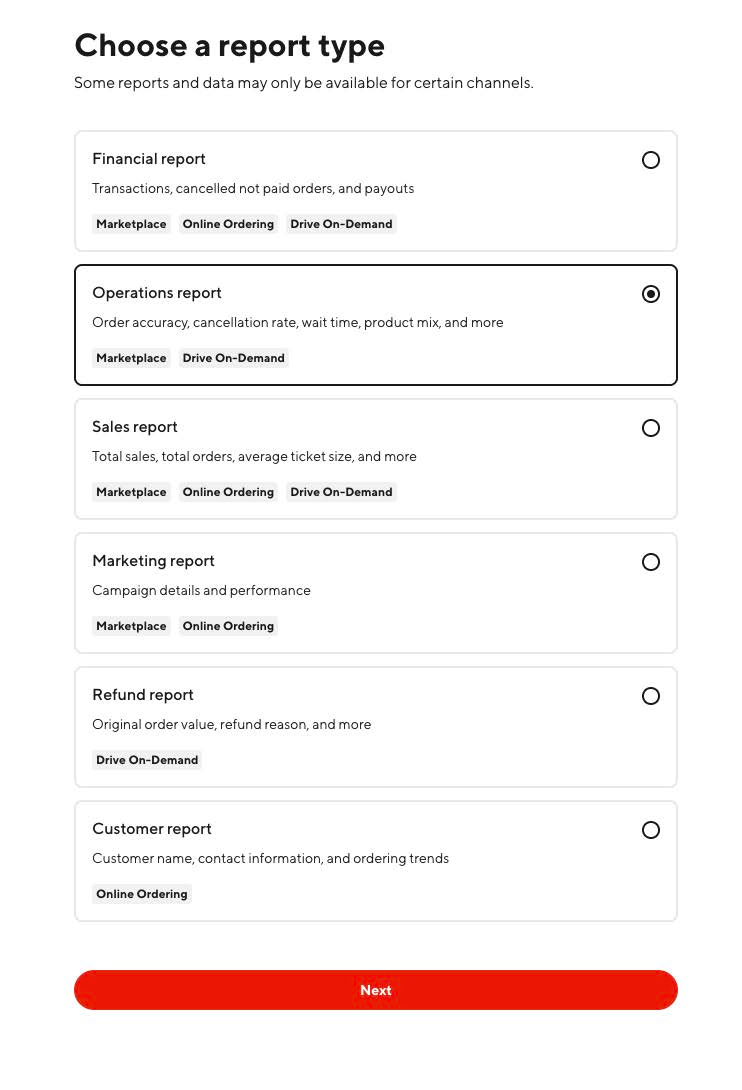Click the Refund report heading
Viewport: 742px width, 1090px height.
click(x=143, y=695)
